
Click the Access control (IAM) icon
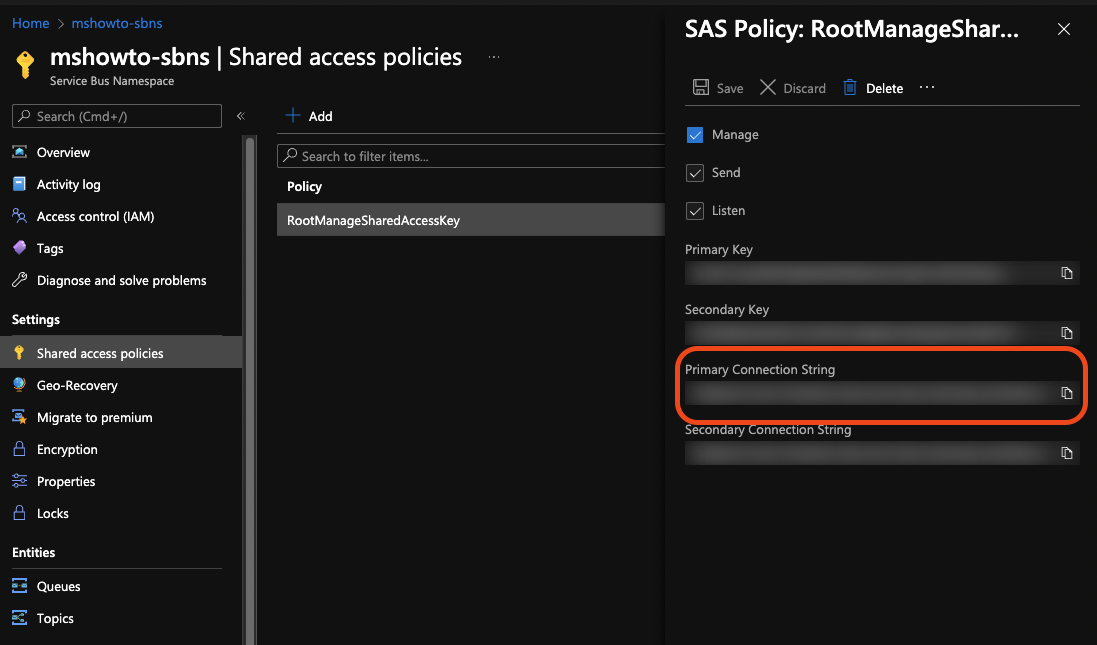(20, 216)
